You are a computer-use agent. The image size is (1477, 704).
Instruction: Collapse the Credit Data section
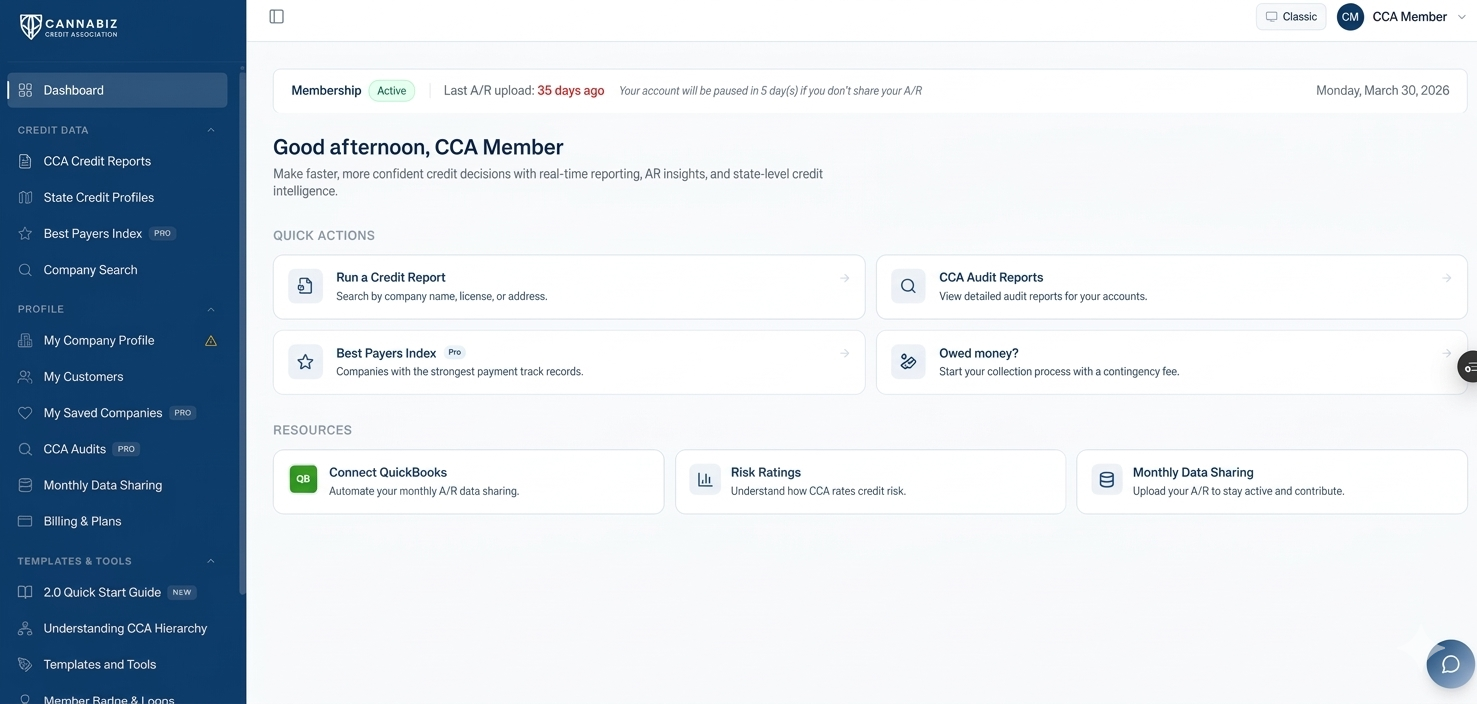211,130
